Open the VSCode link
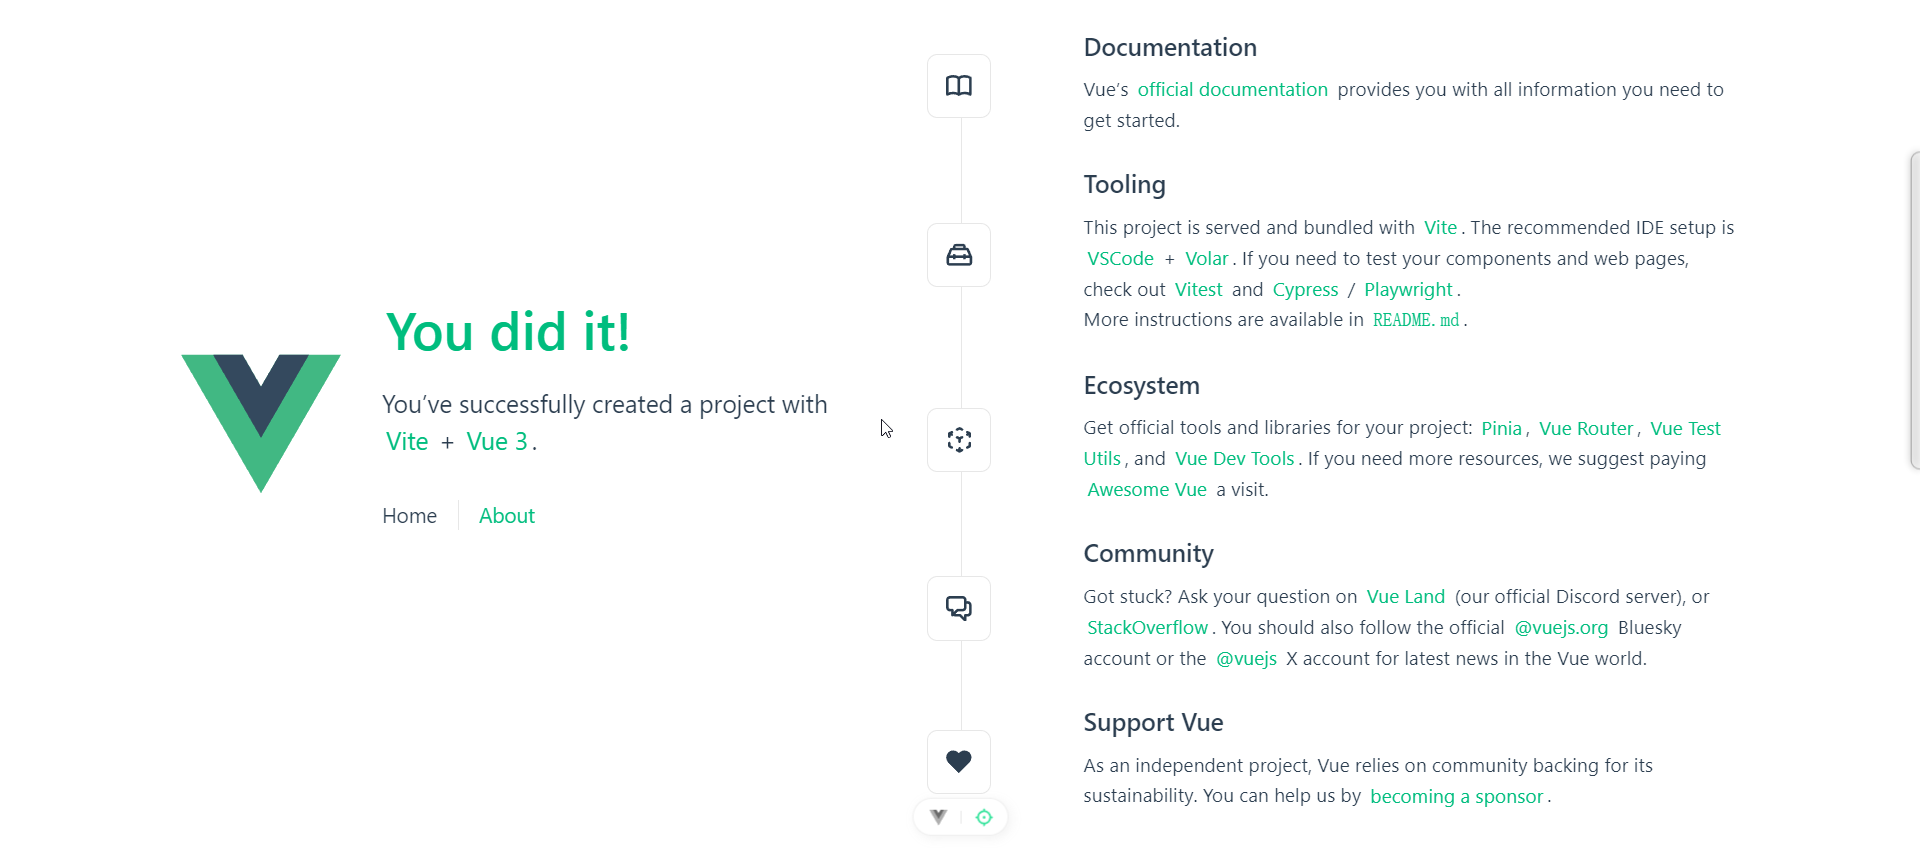 [1120, 259]
